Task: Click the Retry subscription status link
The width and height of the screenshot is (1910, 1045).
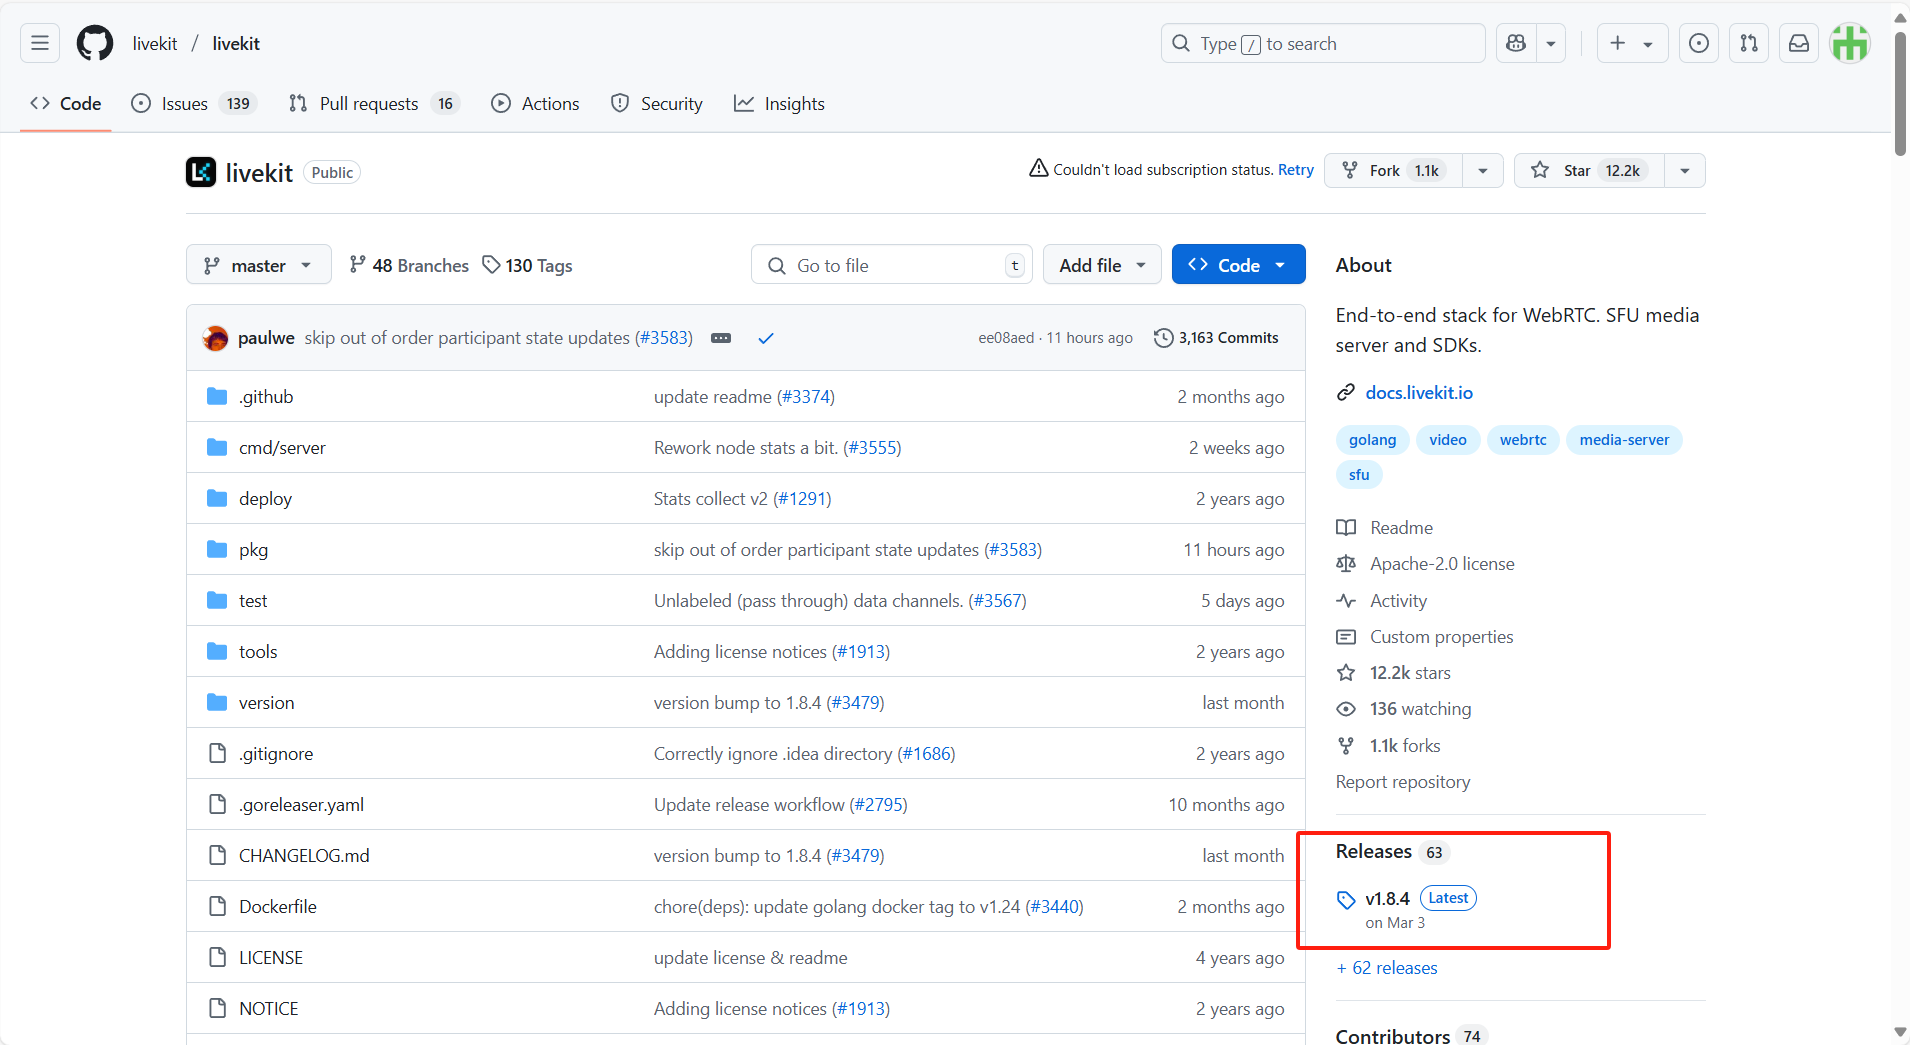Action: [x=1296, y=170]
